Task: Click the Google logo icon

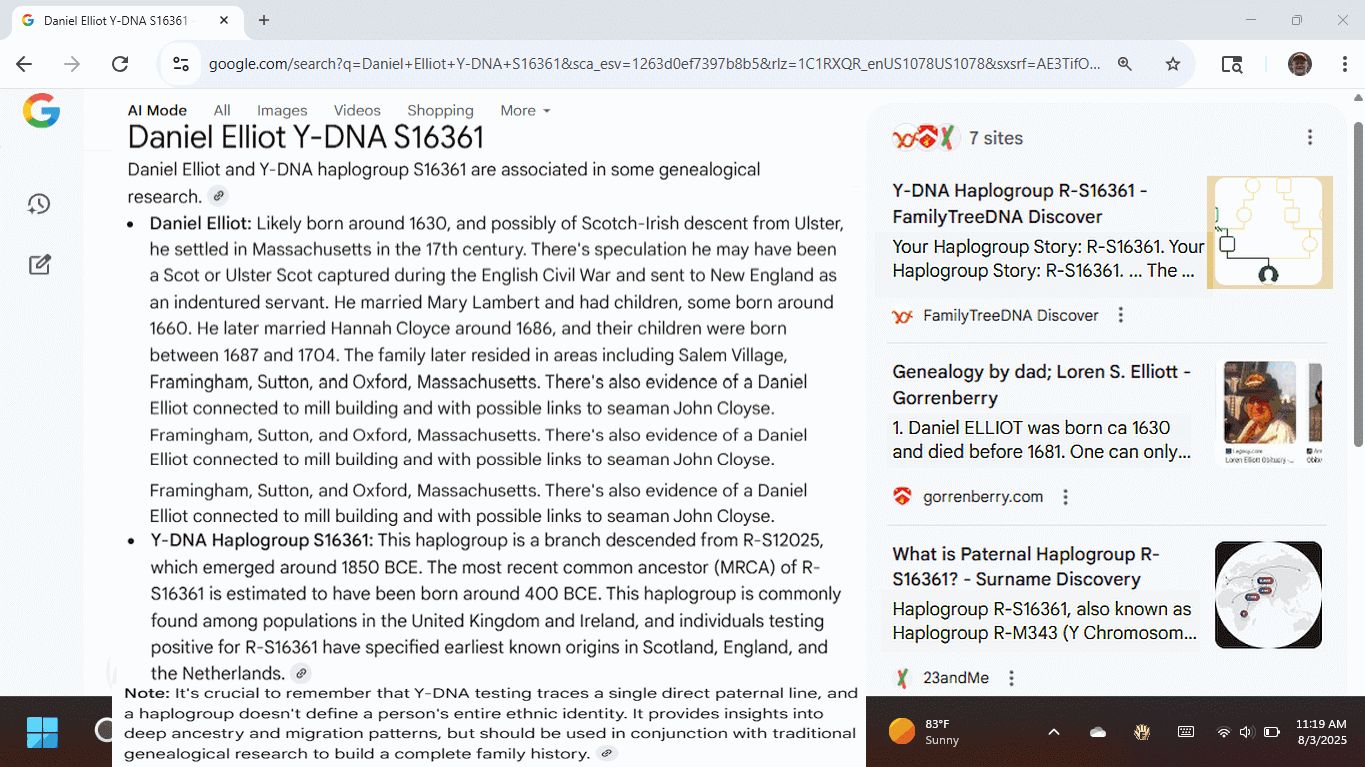Action: click(41, 111)
